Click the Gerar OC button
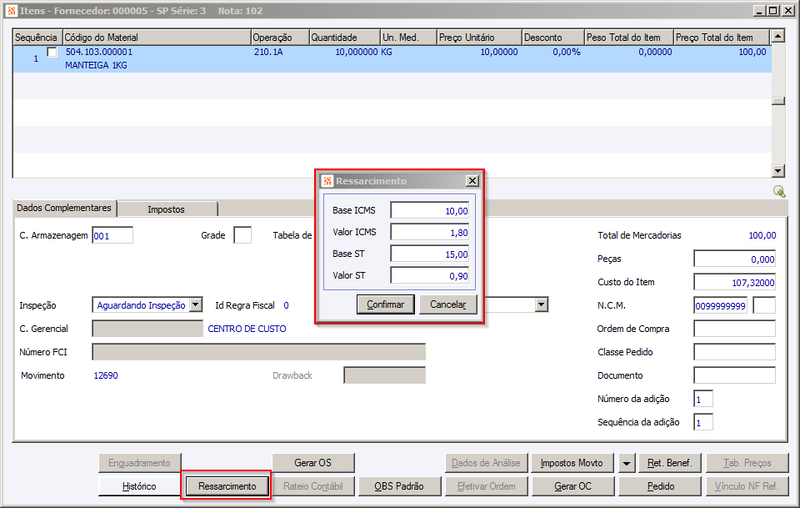Image resolution: width=800 pixels, height=508 pixels. click(x=573, y=486)
